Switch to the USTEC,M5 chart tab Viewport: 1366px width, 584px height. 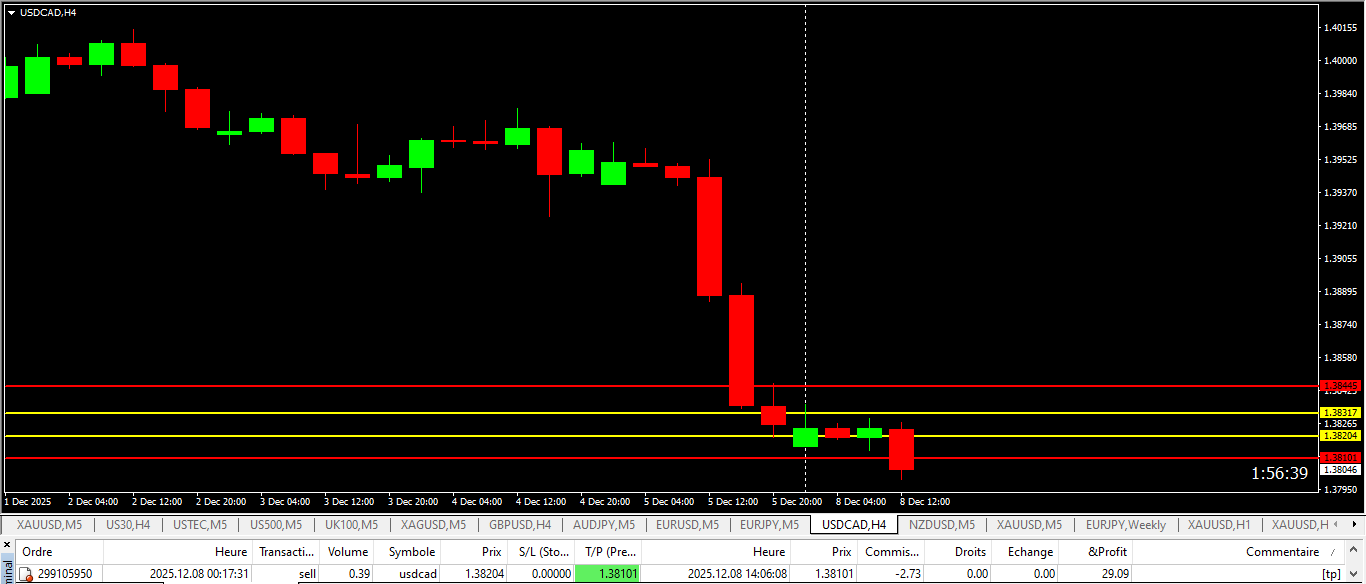tap(200, 524)
